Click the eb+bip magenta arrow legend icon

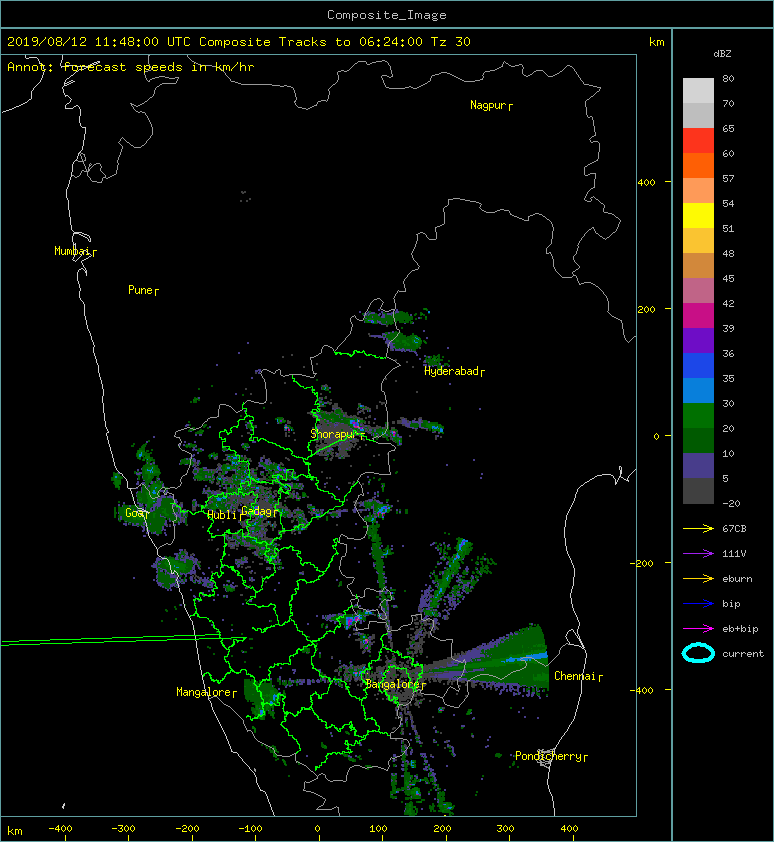(698, 629)
